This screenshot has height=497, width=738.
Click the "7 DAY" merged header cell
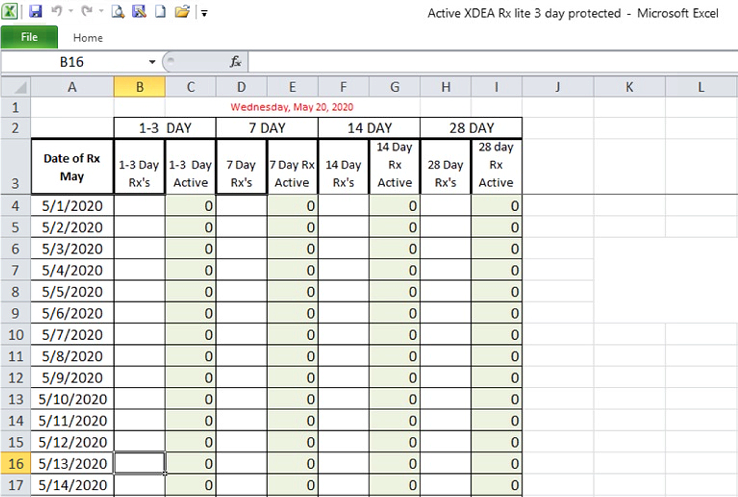pyautogui.click(x=267, y=128)
